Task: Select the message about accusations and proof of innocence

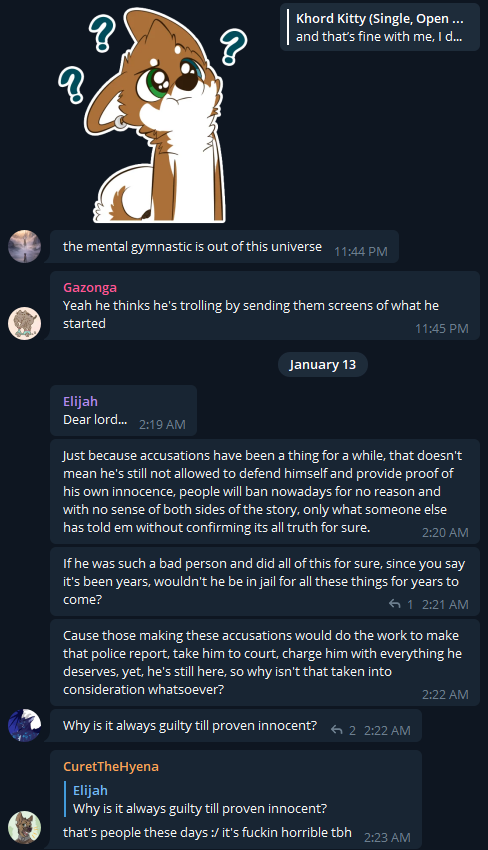Action: pyautogui.click(x=265, y=491)
